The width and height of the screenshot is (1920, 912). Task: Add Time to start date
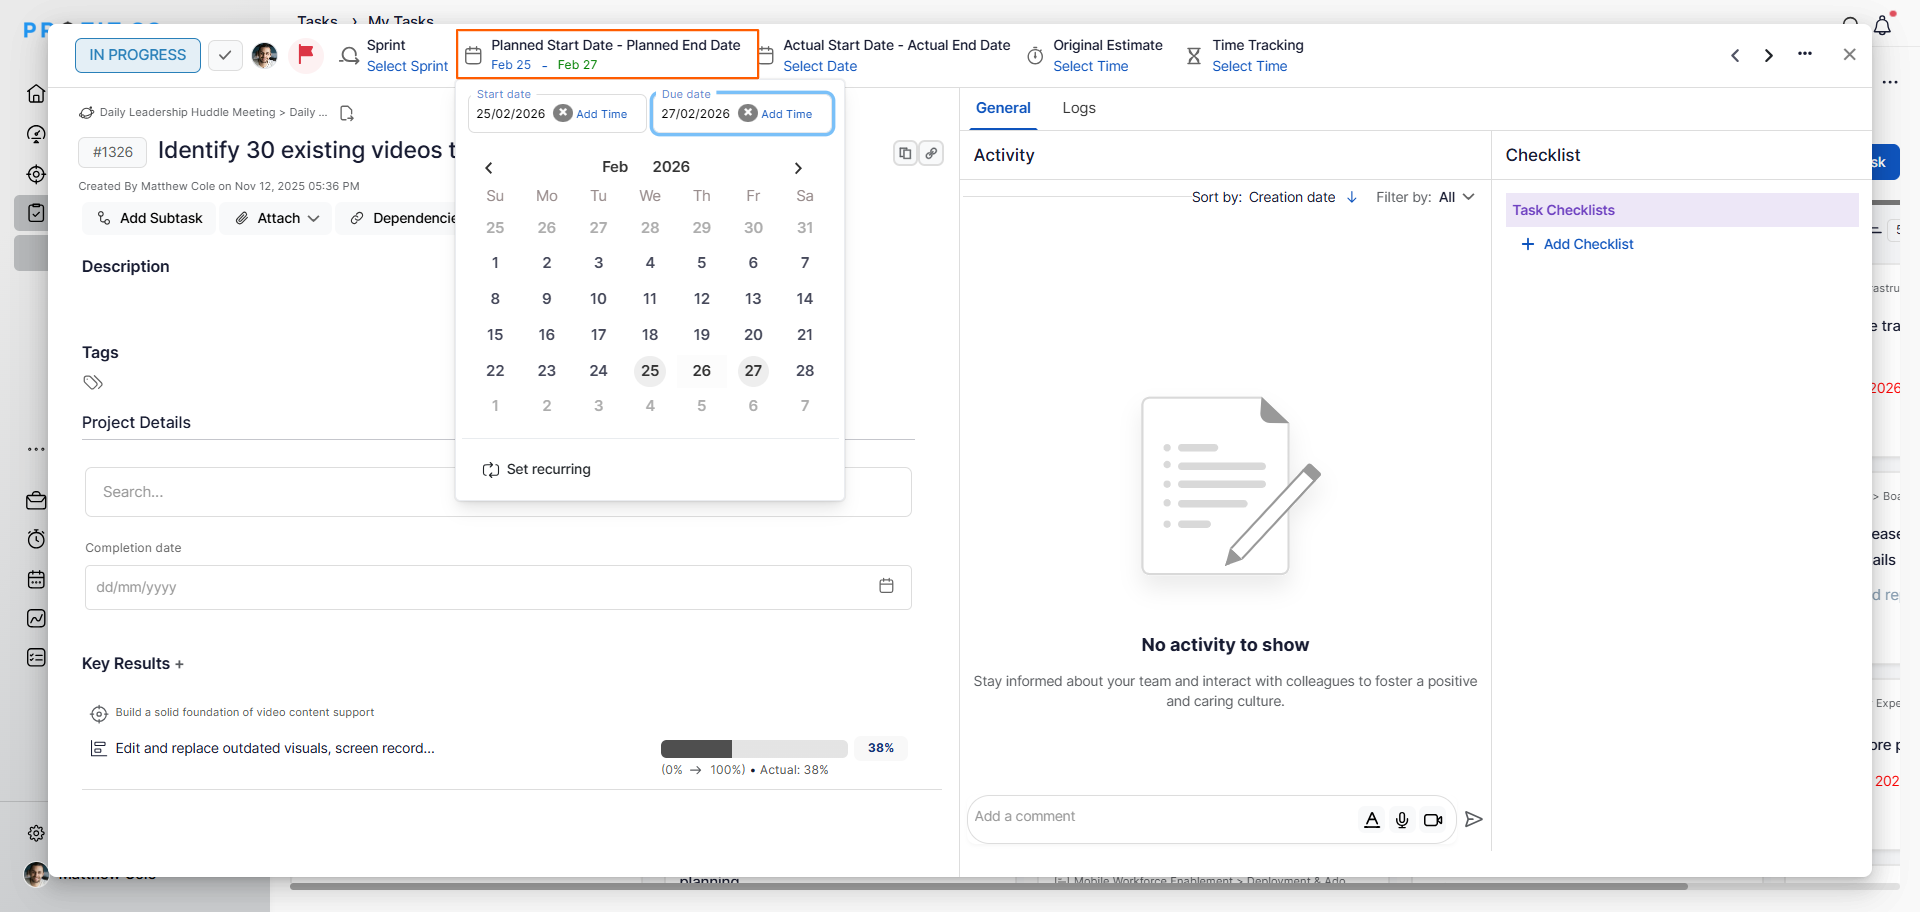pyautogui.click(x=602, y=114)
